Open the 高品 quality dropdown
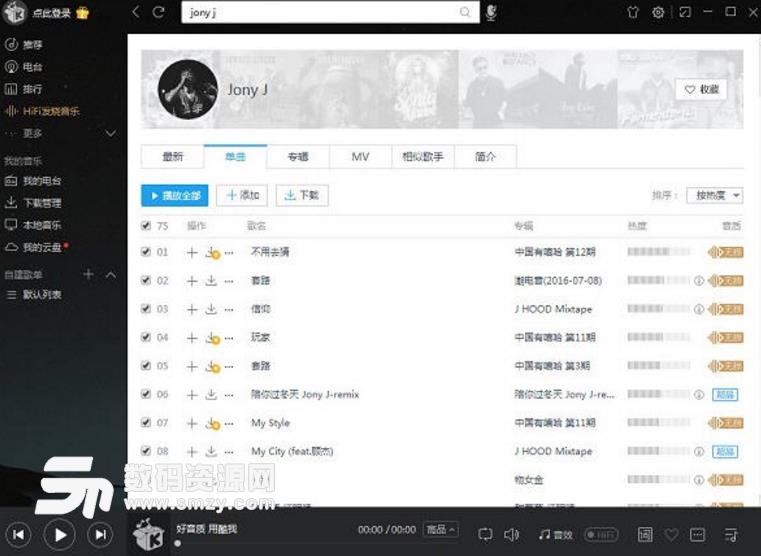The height and width of the screenshot is (556, 761). pyautogui.click(x=440, y=530)
